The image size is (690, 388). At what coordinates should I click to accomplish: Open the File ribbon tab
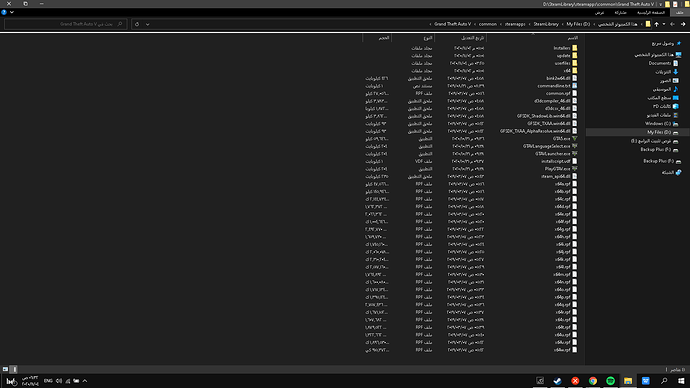(x=679, y=12)
